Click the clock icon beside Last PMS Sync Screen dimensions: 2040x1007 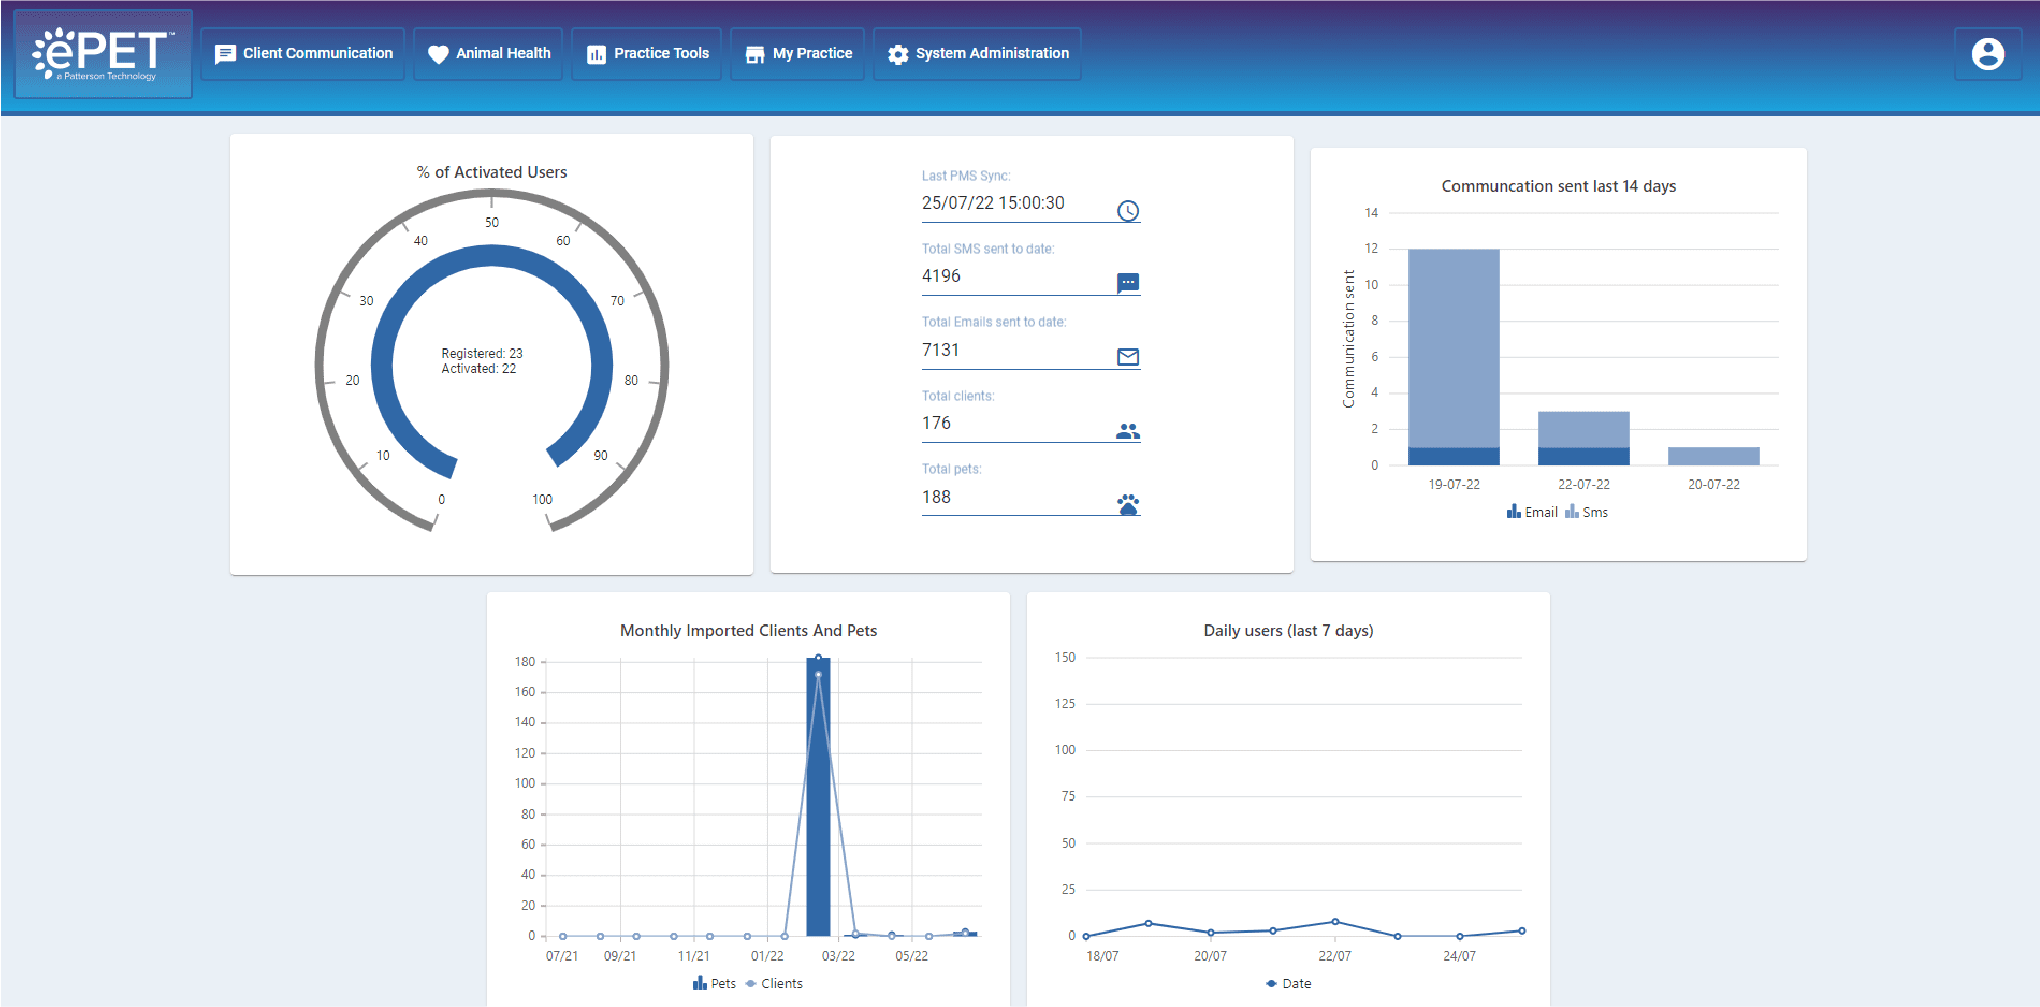[x=1128, y=210]
